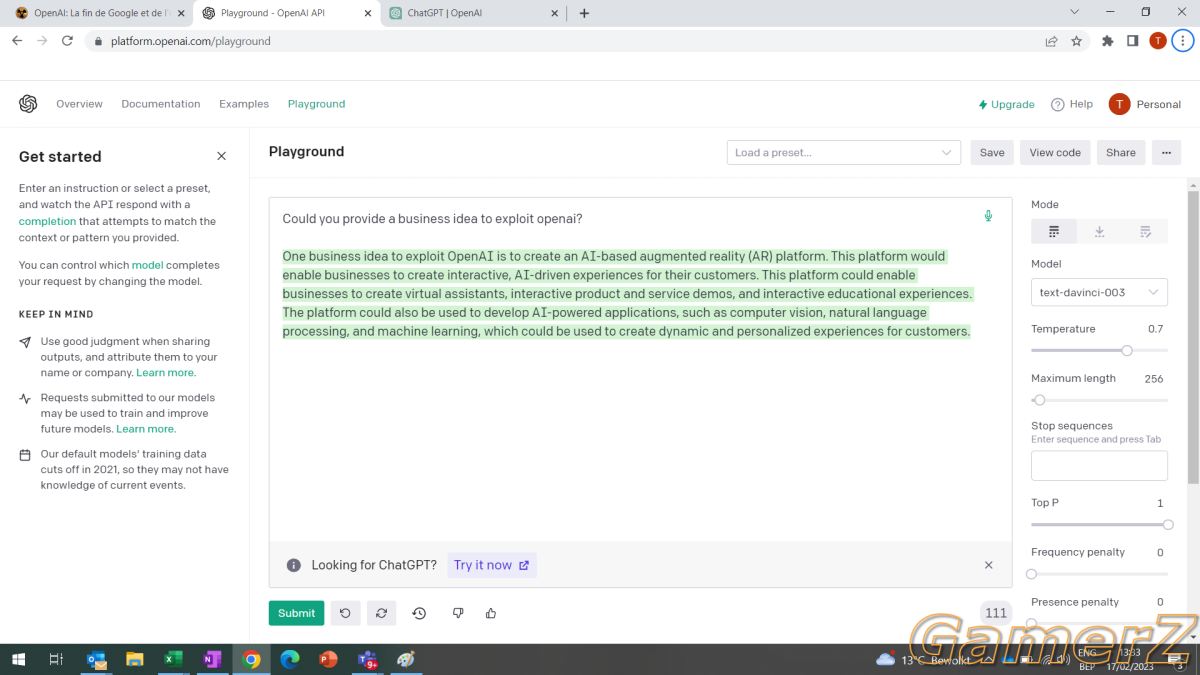Click the Help question mark icon
The image size is (1200, 675).
tap(1058, 104)
